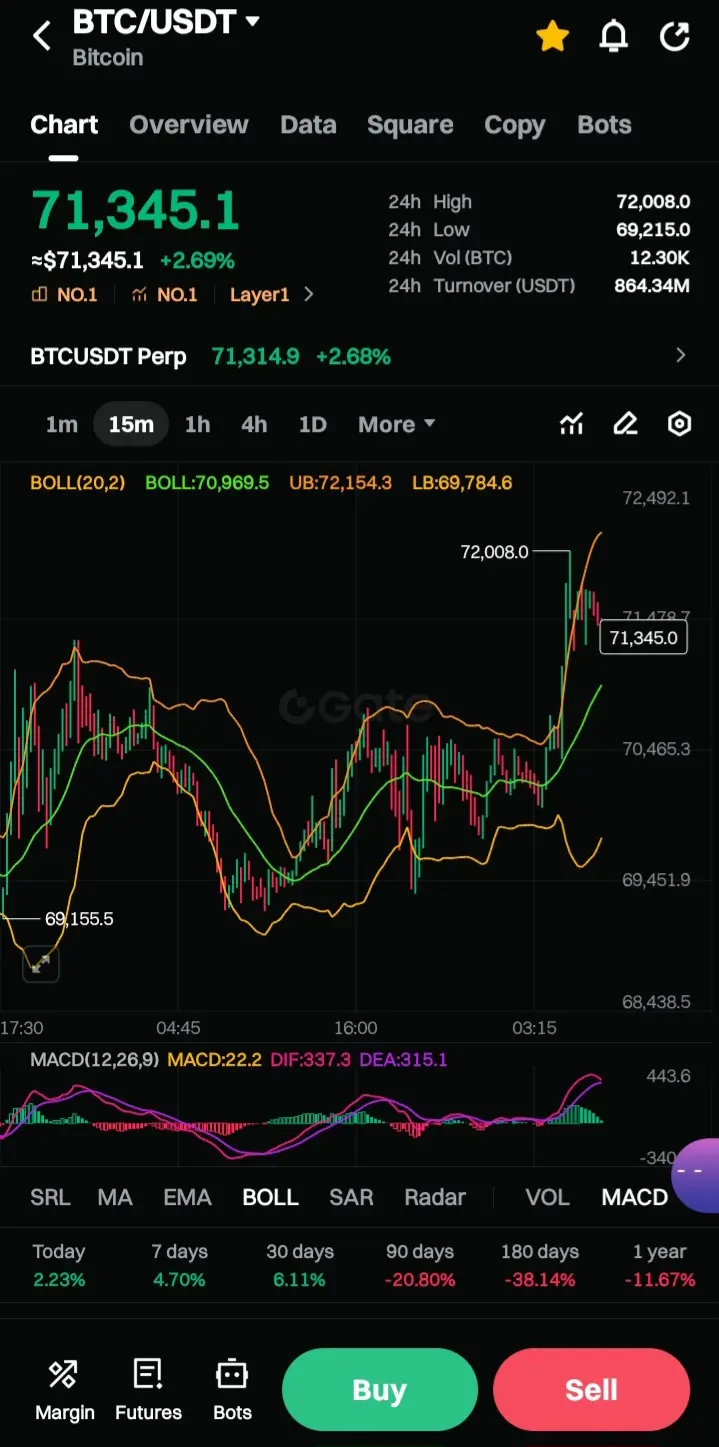Open price alert bell icon

(613, 37)
